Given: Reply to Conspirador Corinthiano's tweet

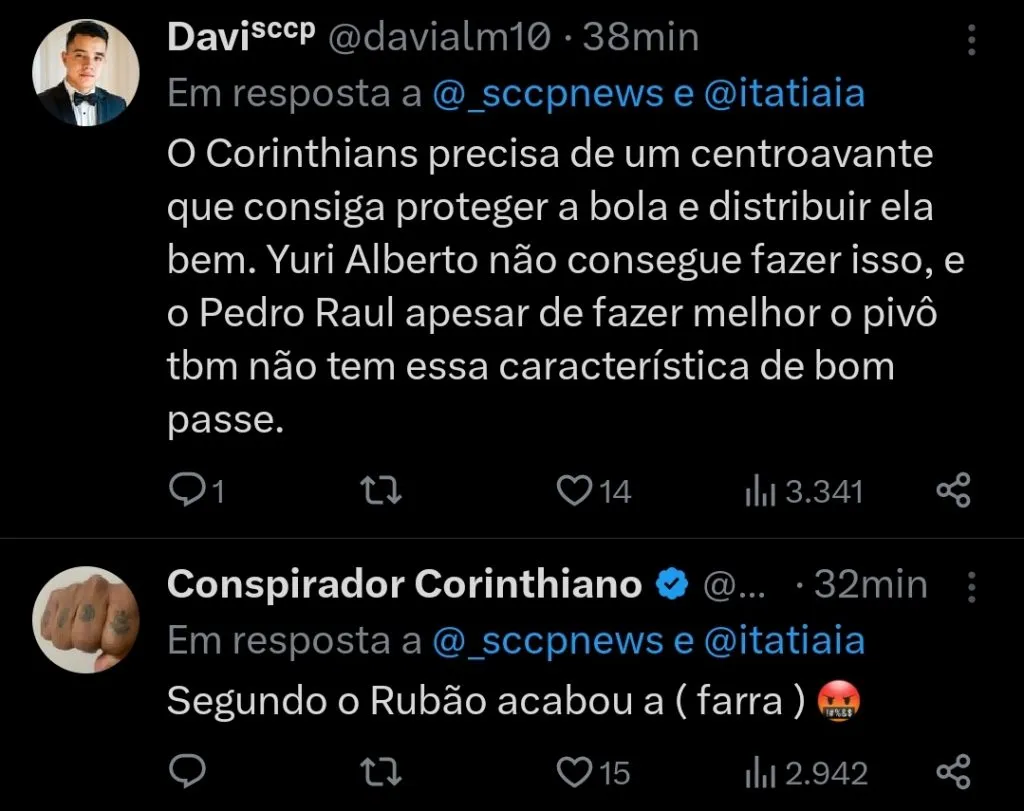Looking at the screenshot, I should 187,772.
